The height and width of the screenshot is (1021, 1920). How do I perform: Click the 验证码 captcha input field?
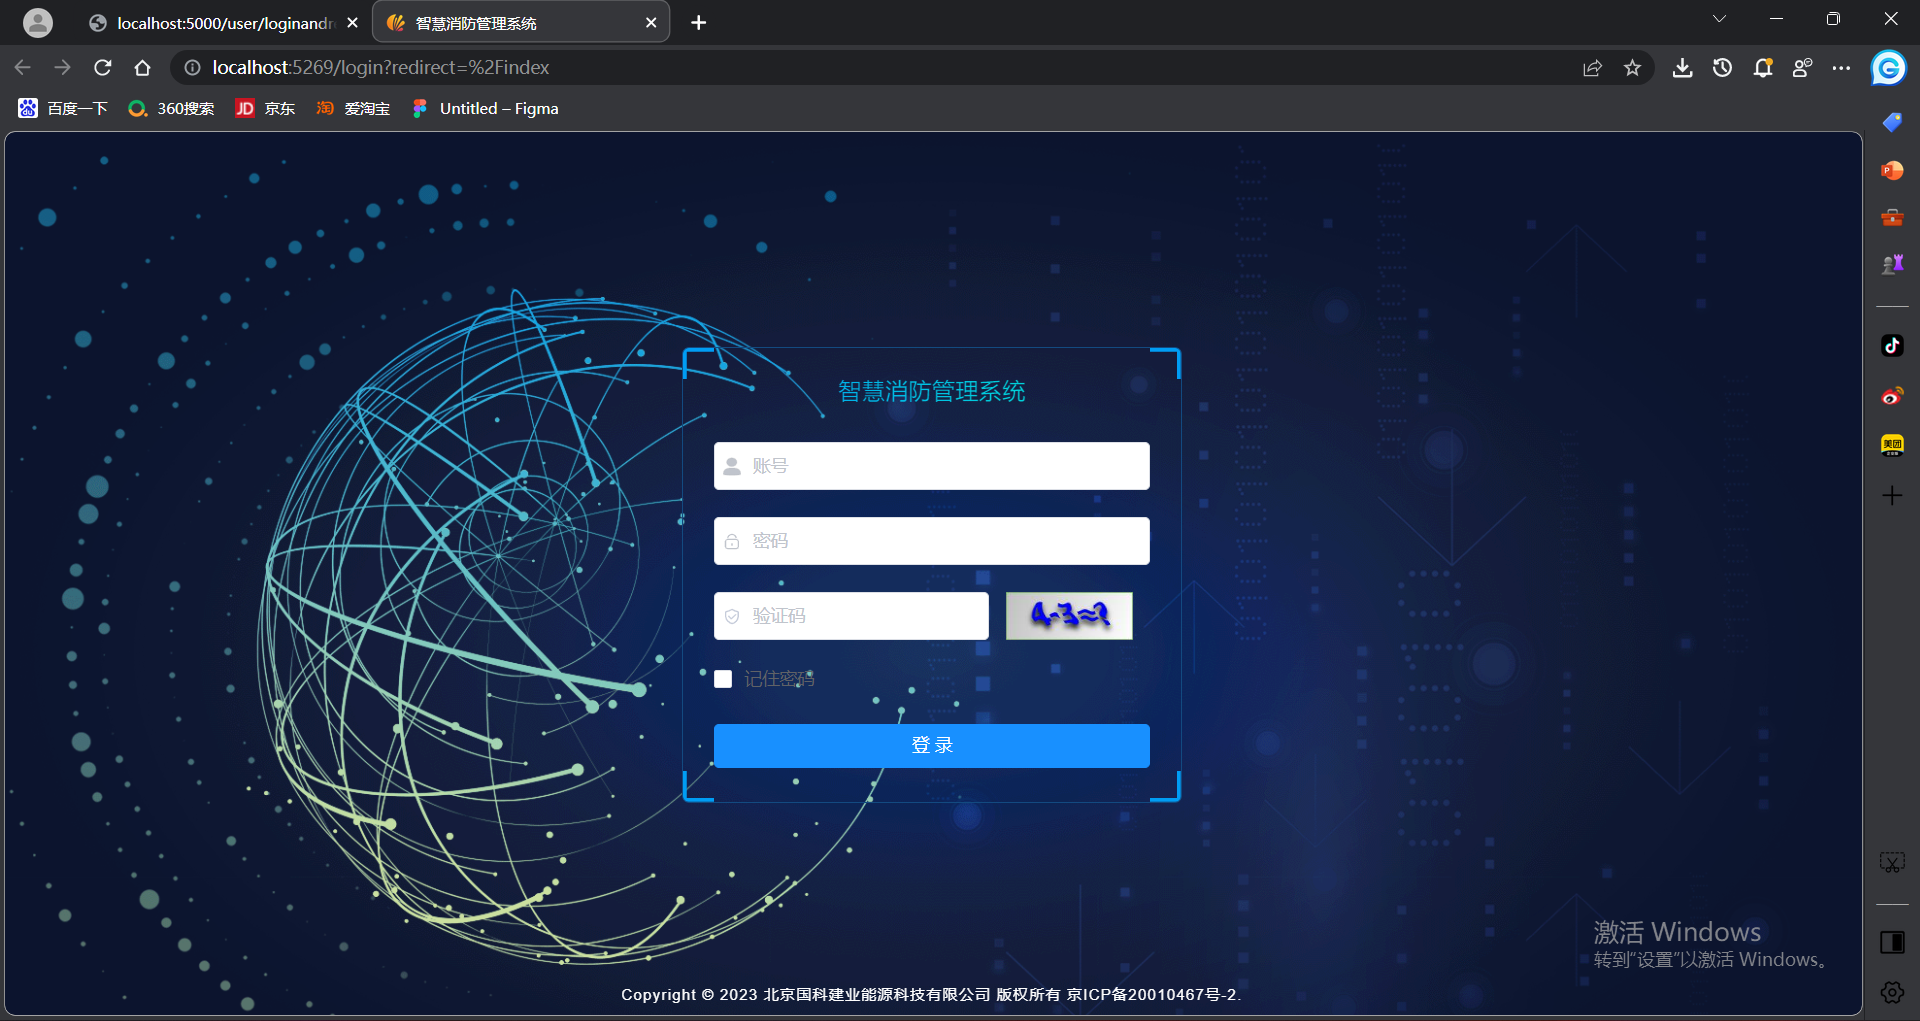(x=851, y=616)
